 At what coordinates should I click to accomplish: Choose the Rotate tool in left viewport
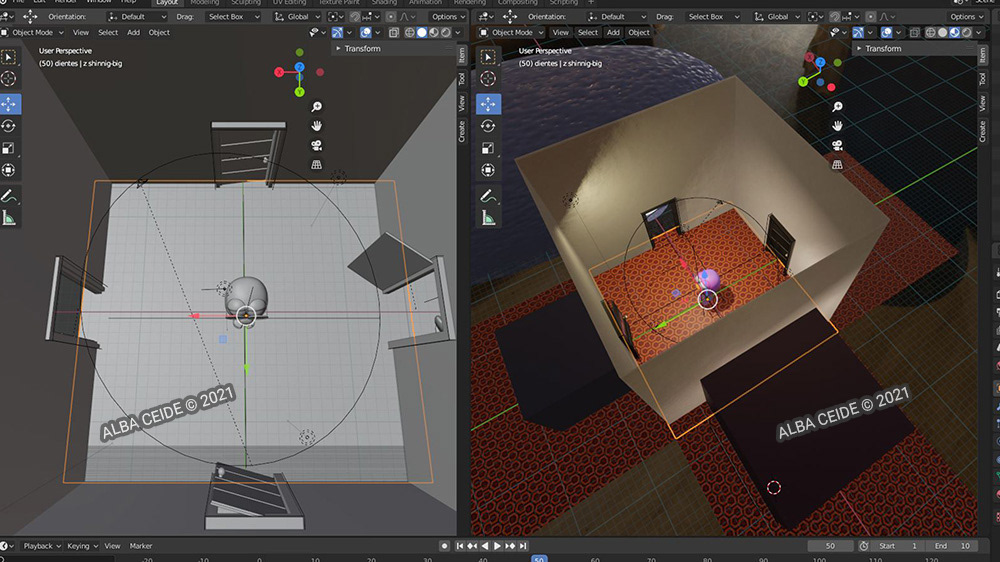click(x=9, y=126)
